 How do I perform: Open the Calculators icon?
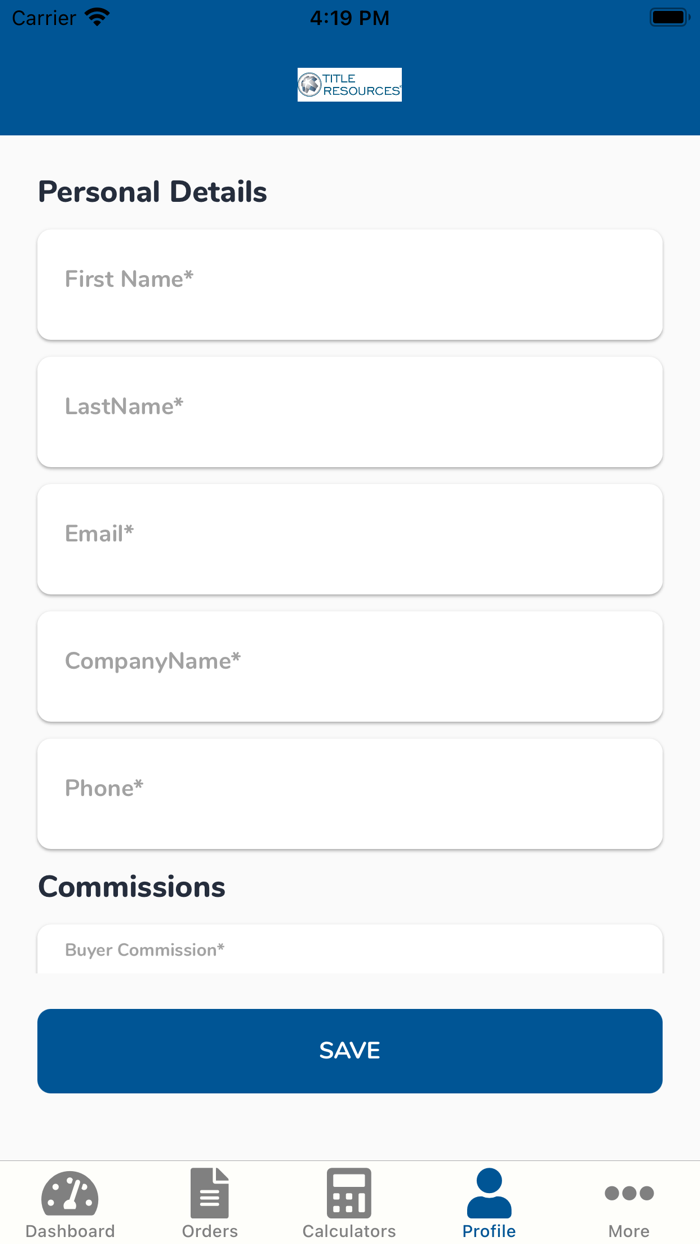click(x=349, y=1193)
